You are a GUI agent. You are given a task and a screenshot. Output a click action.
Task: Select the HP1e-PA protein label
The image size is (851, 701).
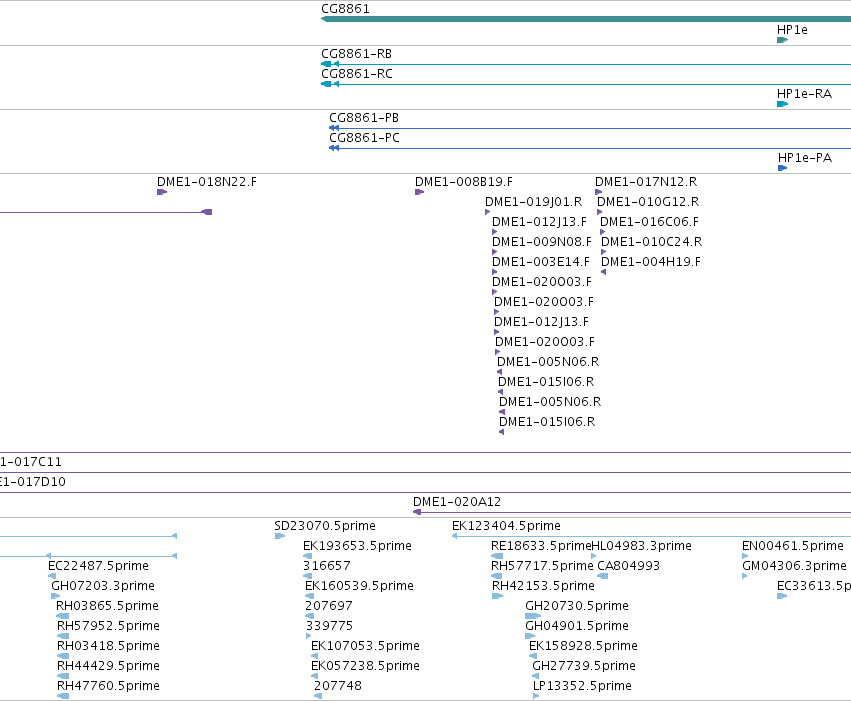coord(805,158)
